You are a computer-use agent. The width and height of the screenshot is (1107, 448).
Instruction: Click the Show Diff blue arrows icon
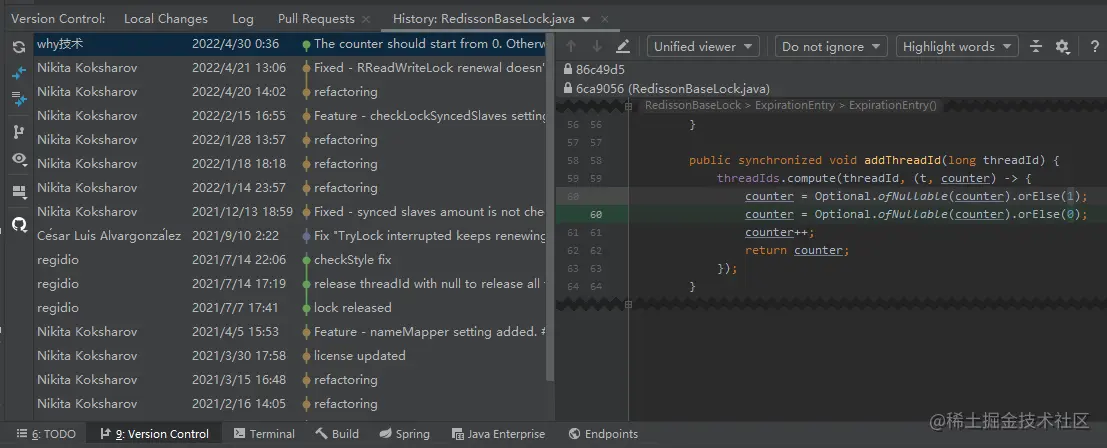click(19, 73)
